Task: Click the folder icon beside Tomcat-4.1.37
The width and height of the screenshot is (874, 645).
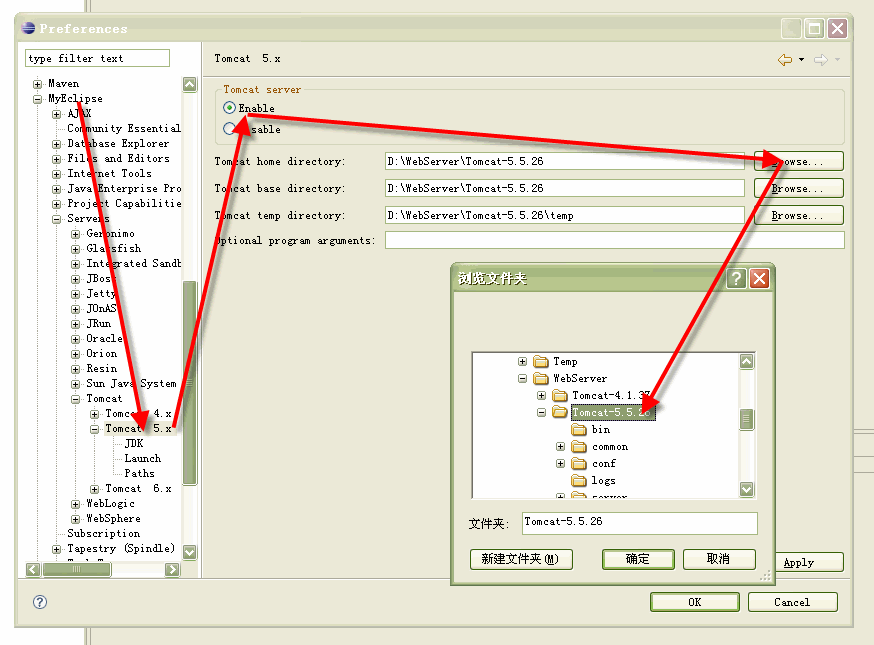Action: (x=560, y=395)
